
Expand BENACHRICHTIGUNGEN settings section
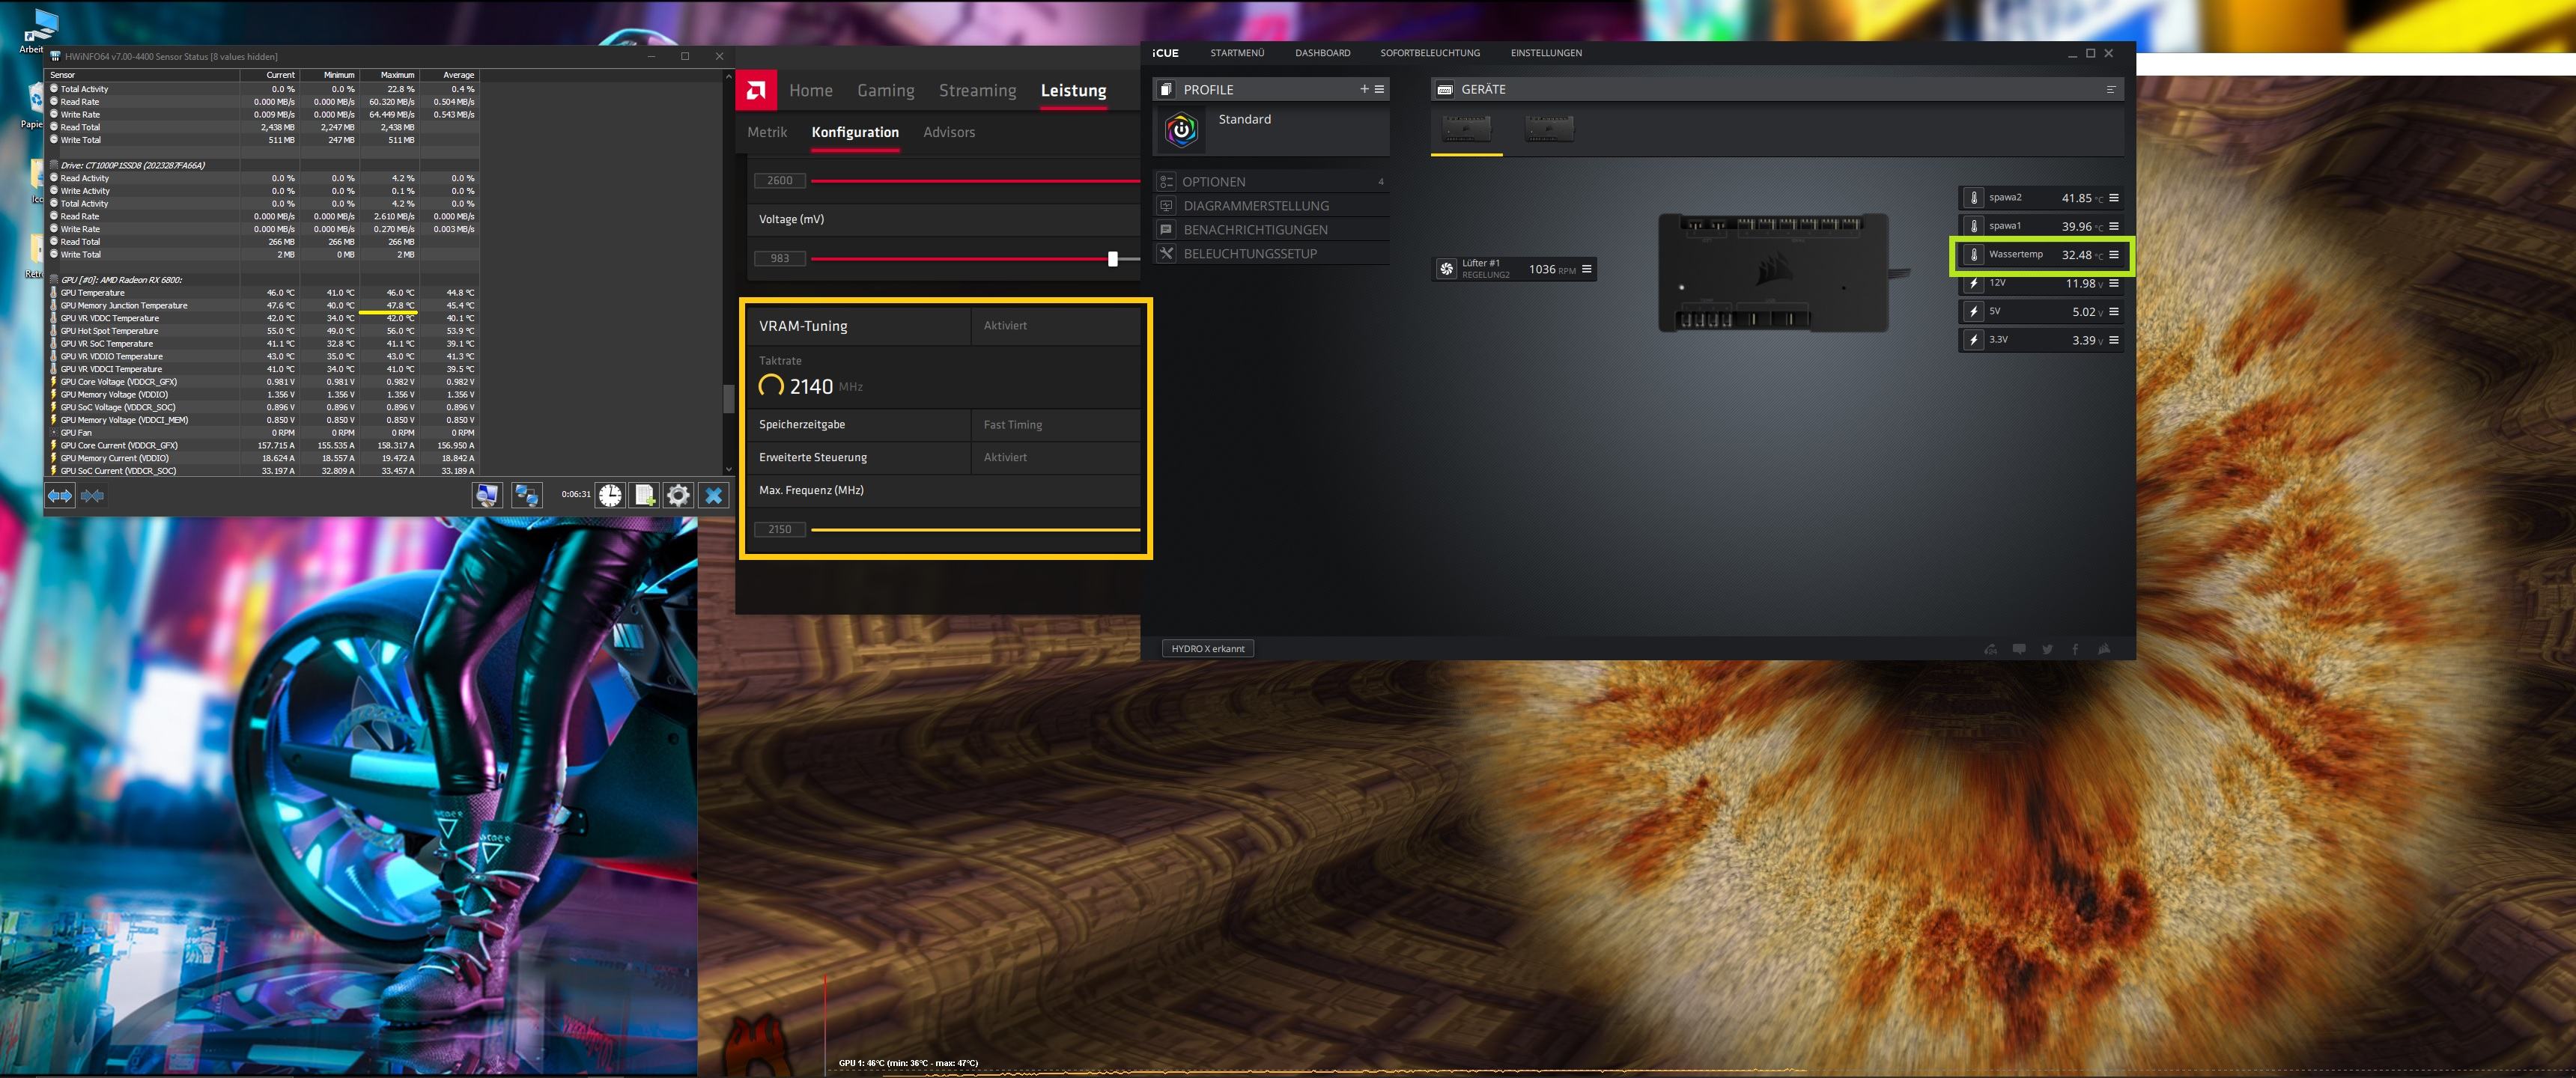pos(1251,228)
